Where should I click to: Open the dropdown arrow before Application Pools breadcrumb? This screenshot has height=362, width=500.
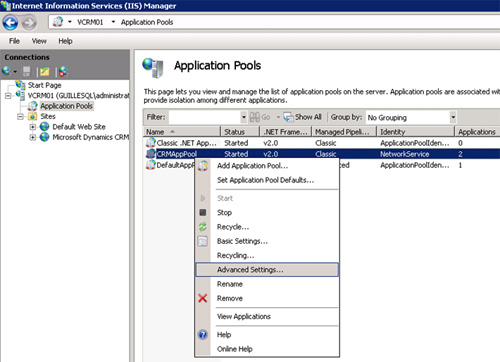coord(113,22)
